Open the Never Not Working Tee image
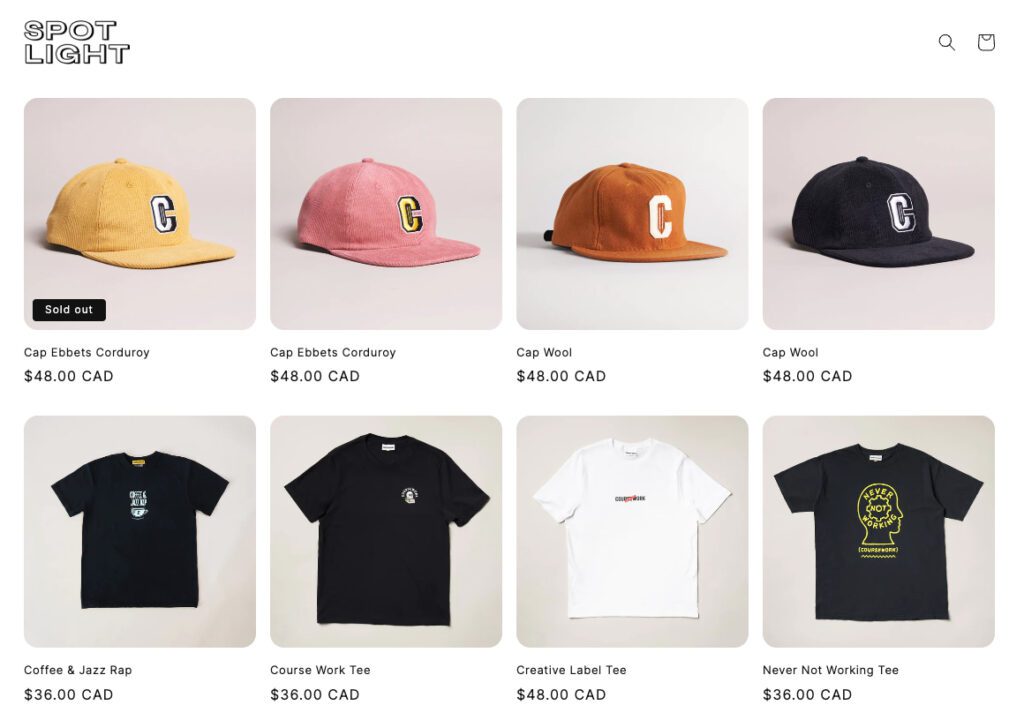The image size is (1024, 720). point(878,532)
